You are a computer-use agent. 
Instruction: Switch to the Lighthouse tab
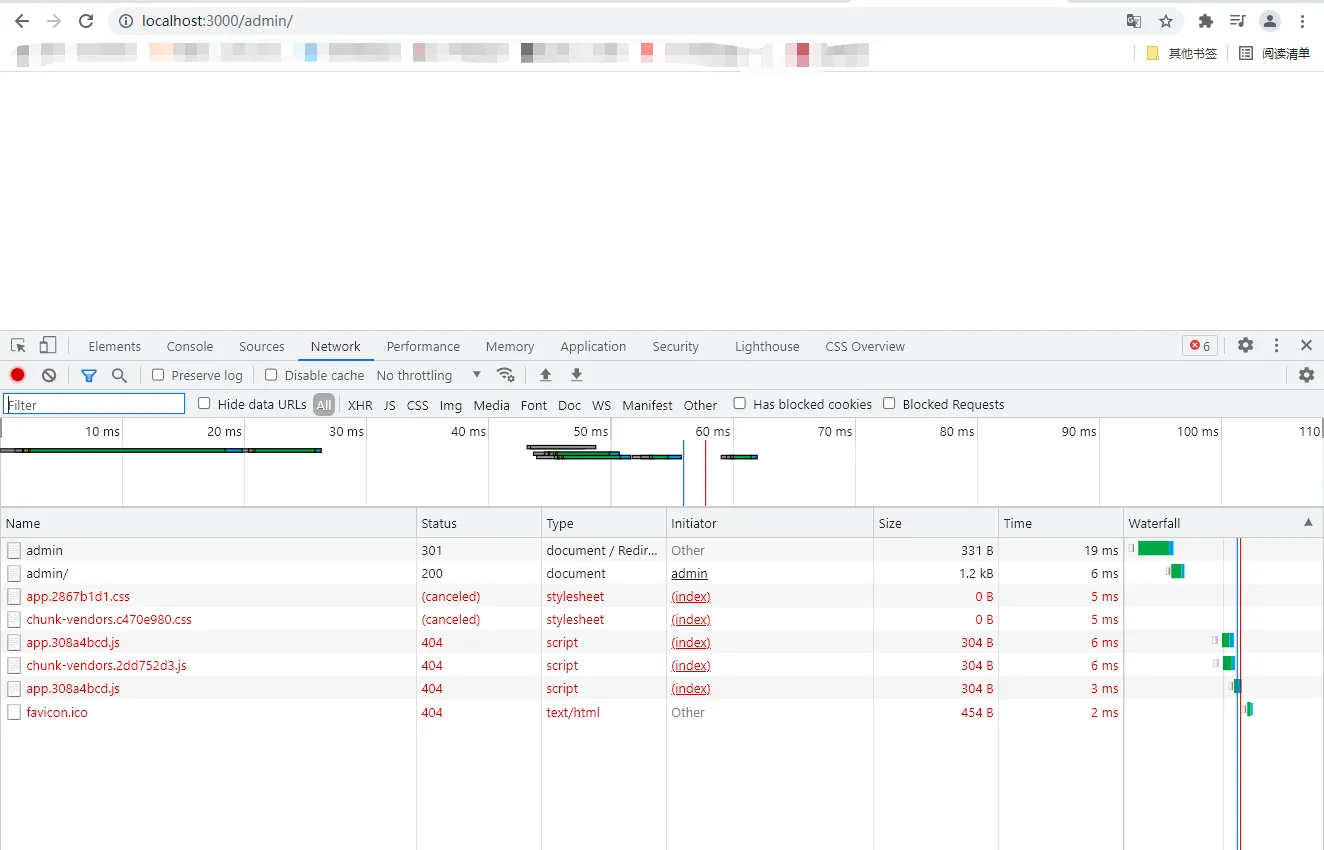[x=767, y=346]
